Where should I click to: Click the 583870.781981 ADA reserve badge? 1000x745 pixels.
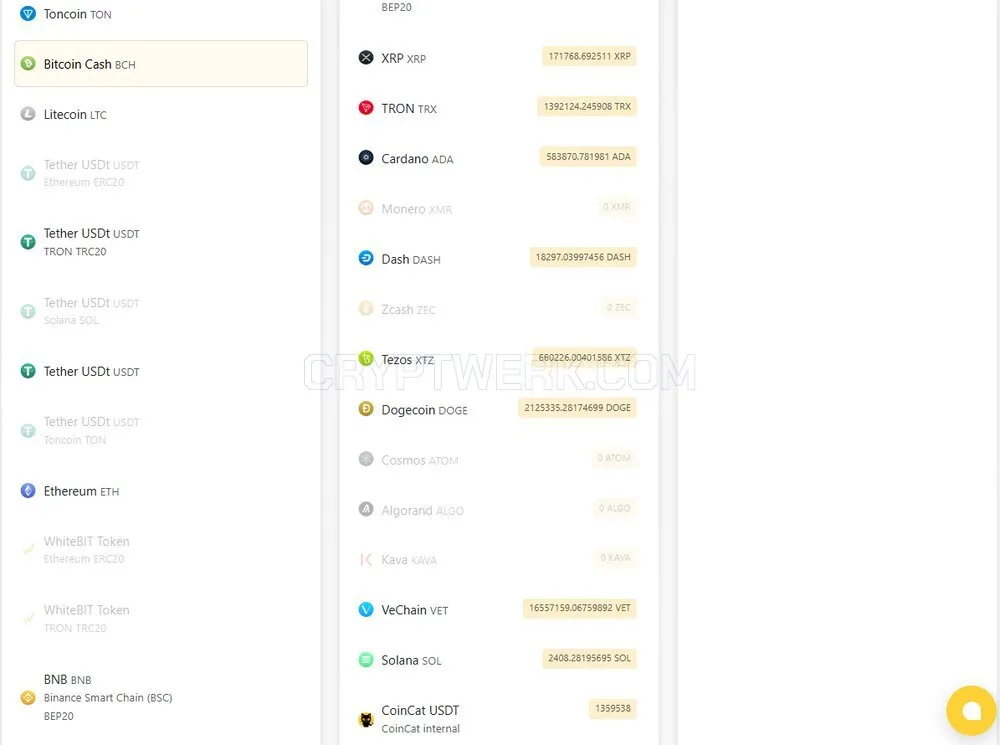point(588,156)
